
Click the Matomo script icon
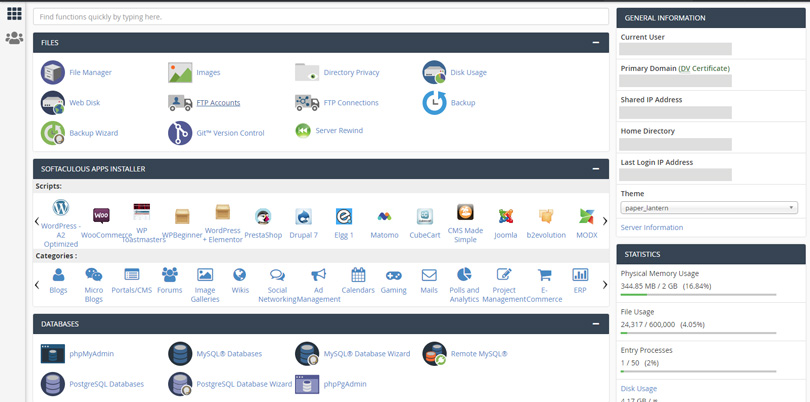tap(384, 217)
